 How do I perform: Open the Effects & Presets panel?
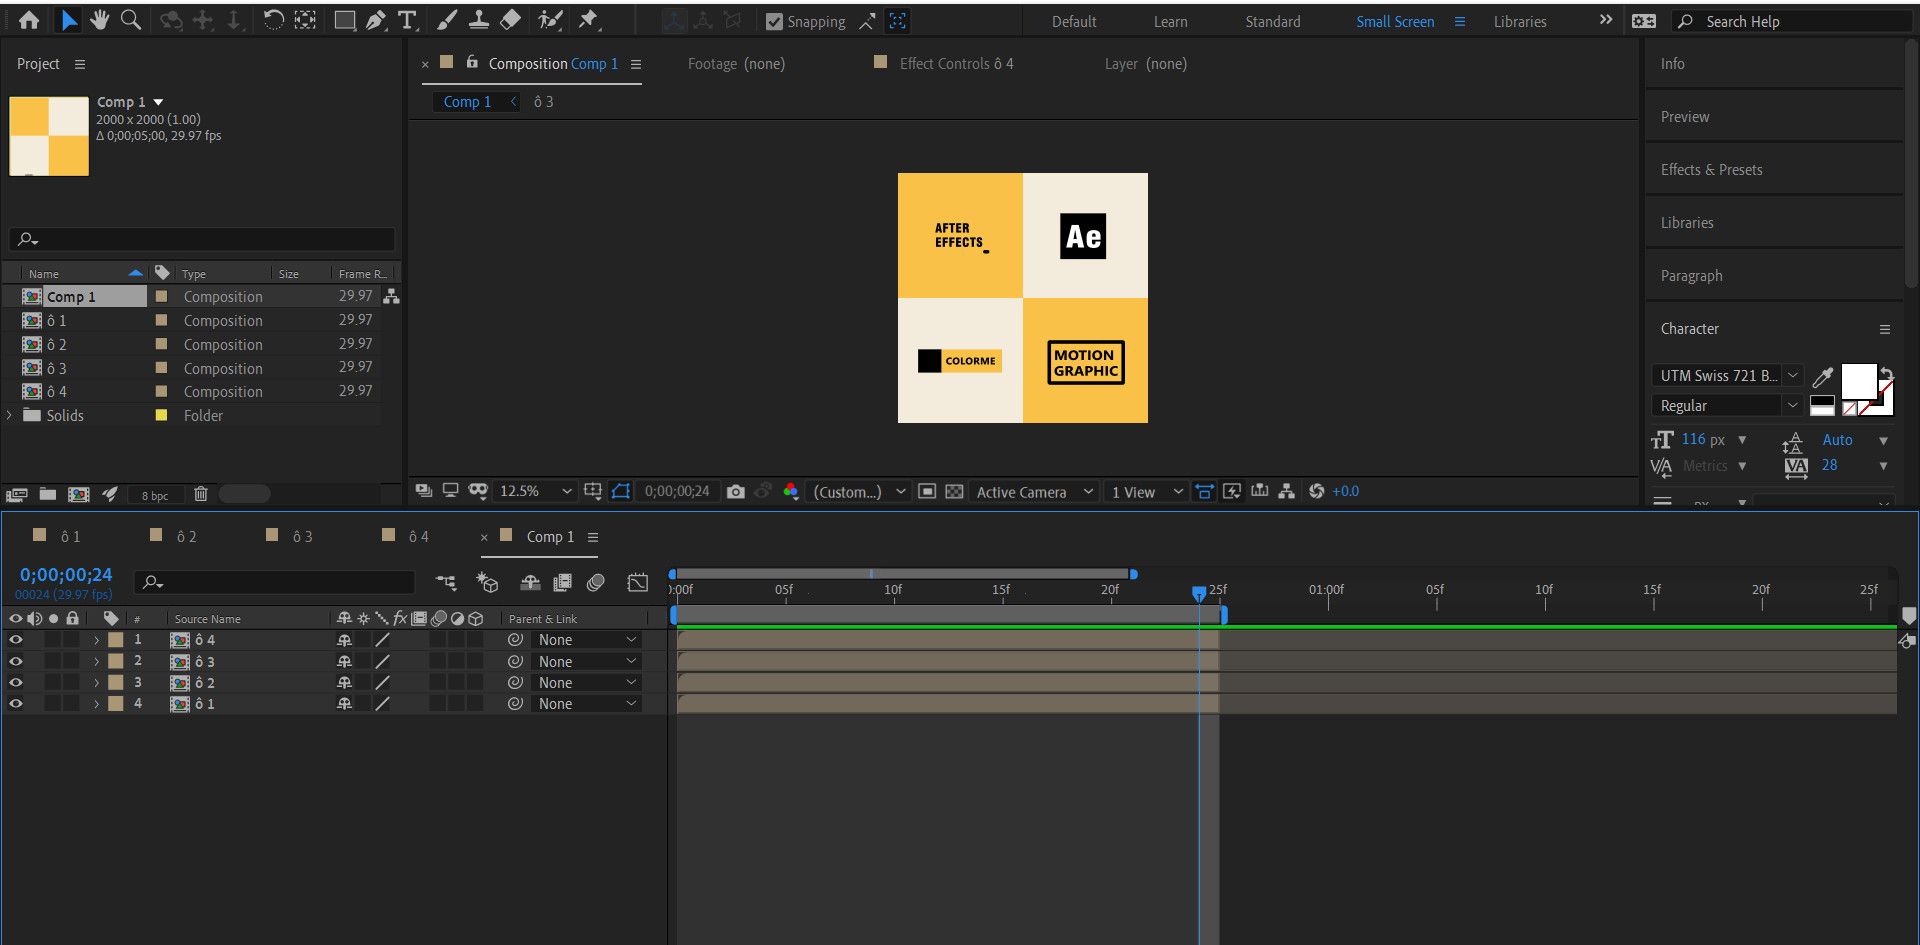pyautogui.click(x=1711, y=170)
